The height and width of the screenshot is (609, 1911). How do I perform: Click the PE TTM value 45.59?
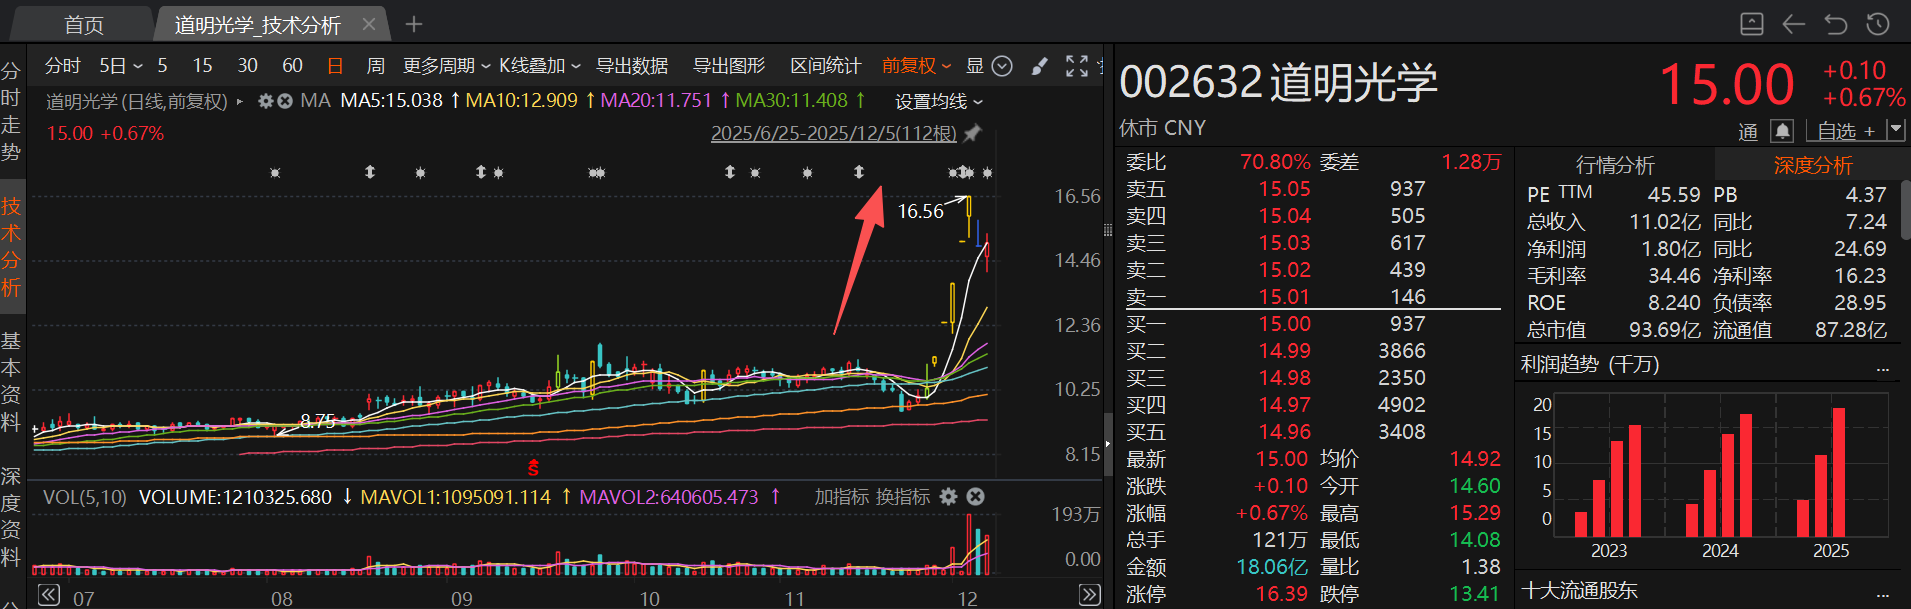pos(1674,195)
